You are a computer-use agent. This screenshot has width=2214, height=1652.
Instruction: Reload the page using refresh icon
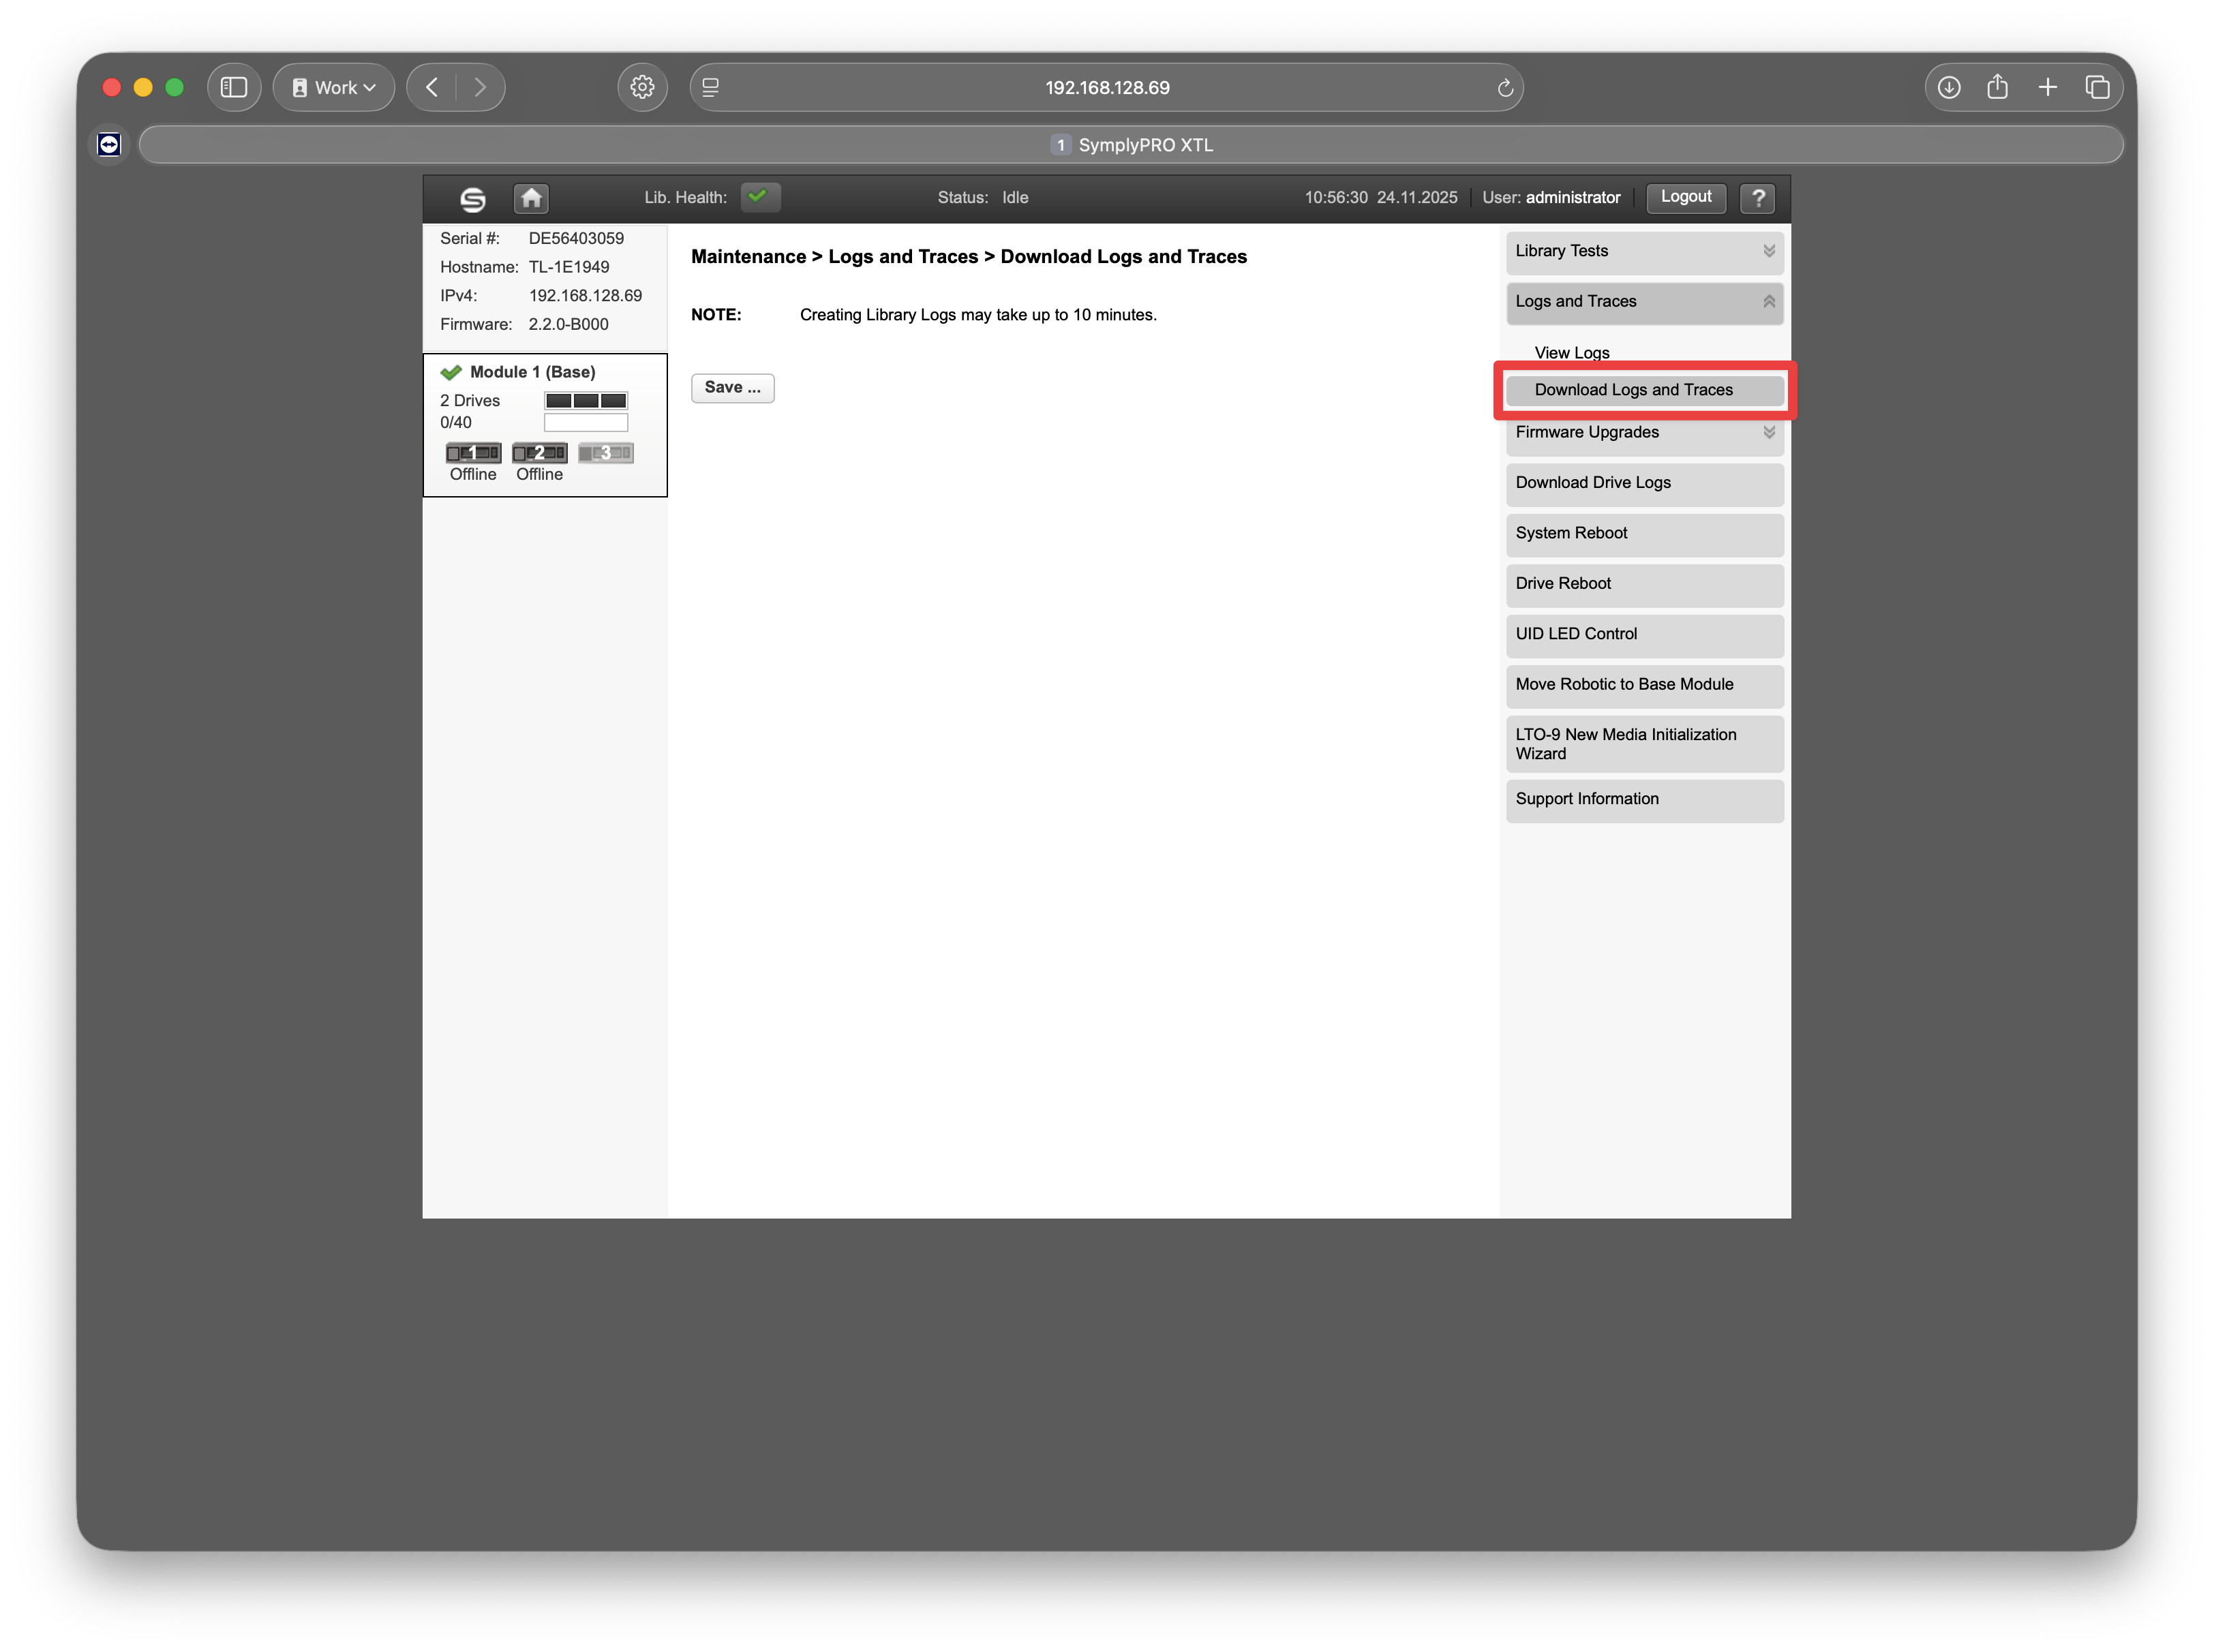[x=1504, y=88]
